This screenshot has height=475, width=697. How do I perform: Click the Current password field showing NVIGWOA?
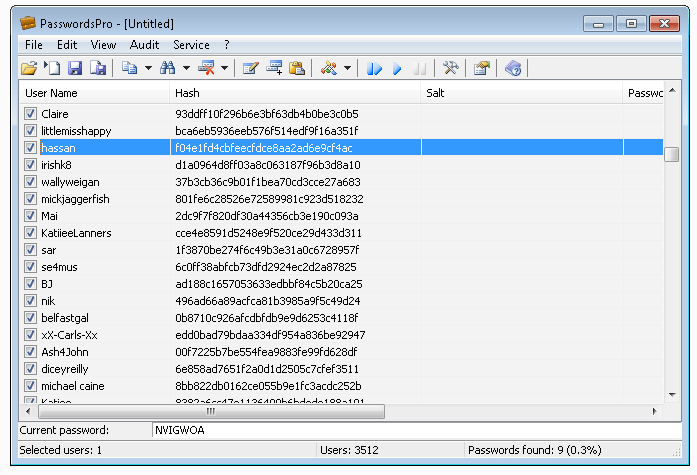point(417,430)
